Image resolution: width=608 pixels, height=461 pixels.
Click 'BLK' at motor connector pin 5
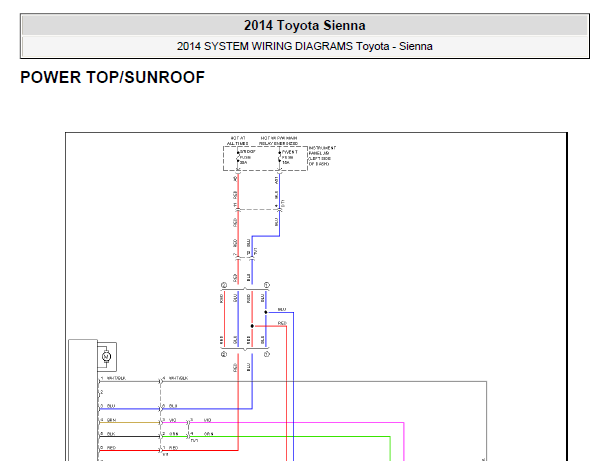[111, 434]
